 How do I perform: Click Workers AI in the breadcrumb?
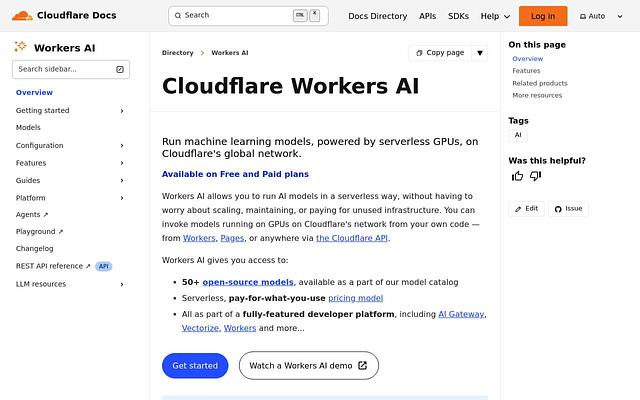pos(229,53)
